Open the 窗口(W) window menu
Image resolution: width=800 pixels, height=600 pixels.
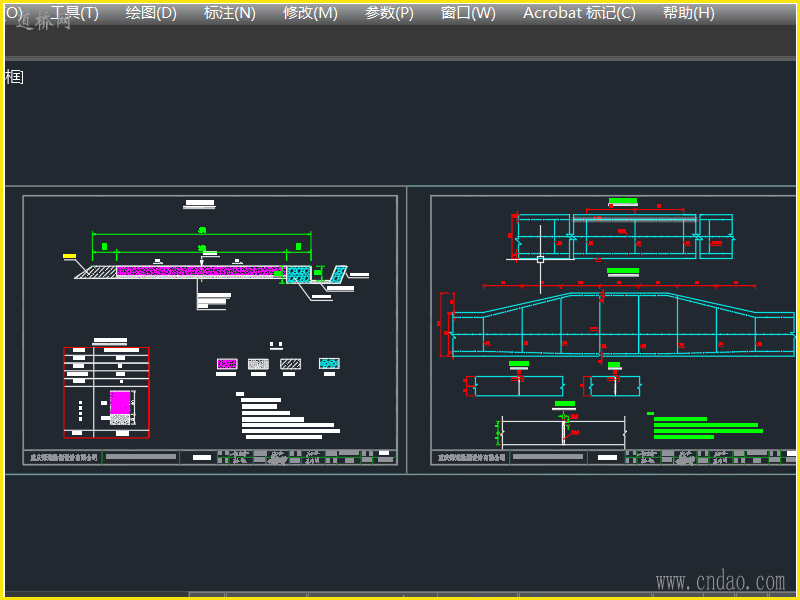coord(468,13)
